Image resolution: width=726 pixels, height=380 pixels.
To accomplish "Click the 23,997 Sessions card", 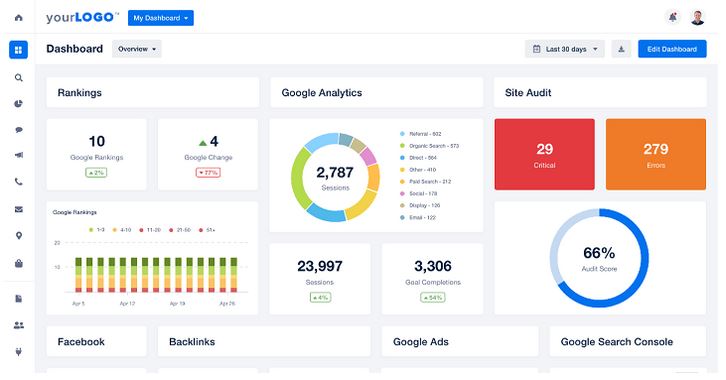I will click(320, 279).
